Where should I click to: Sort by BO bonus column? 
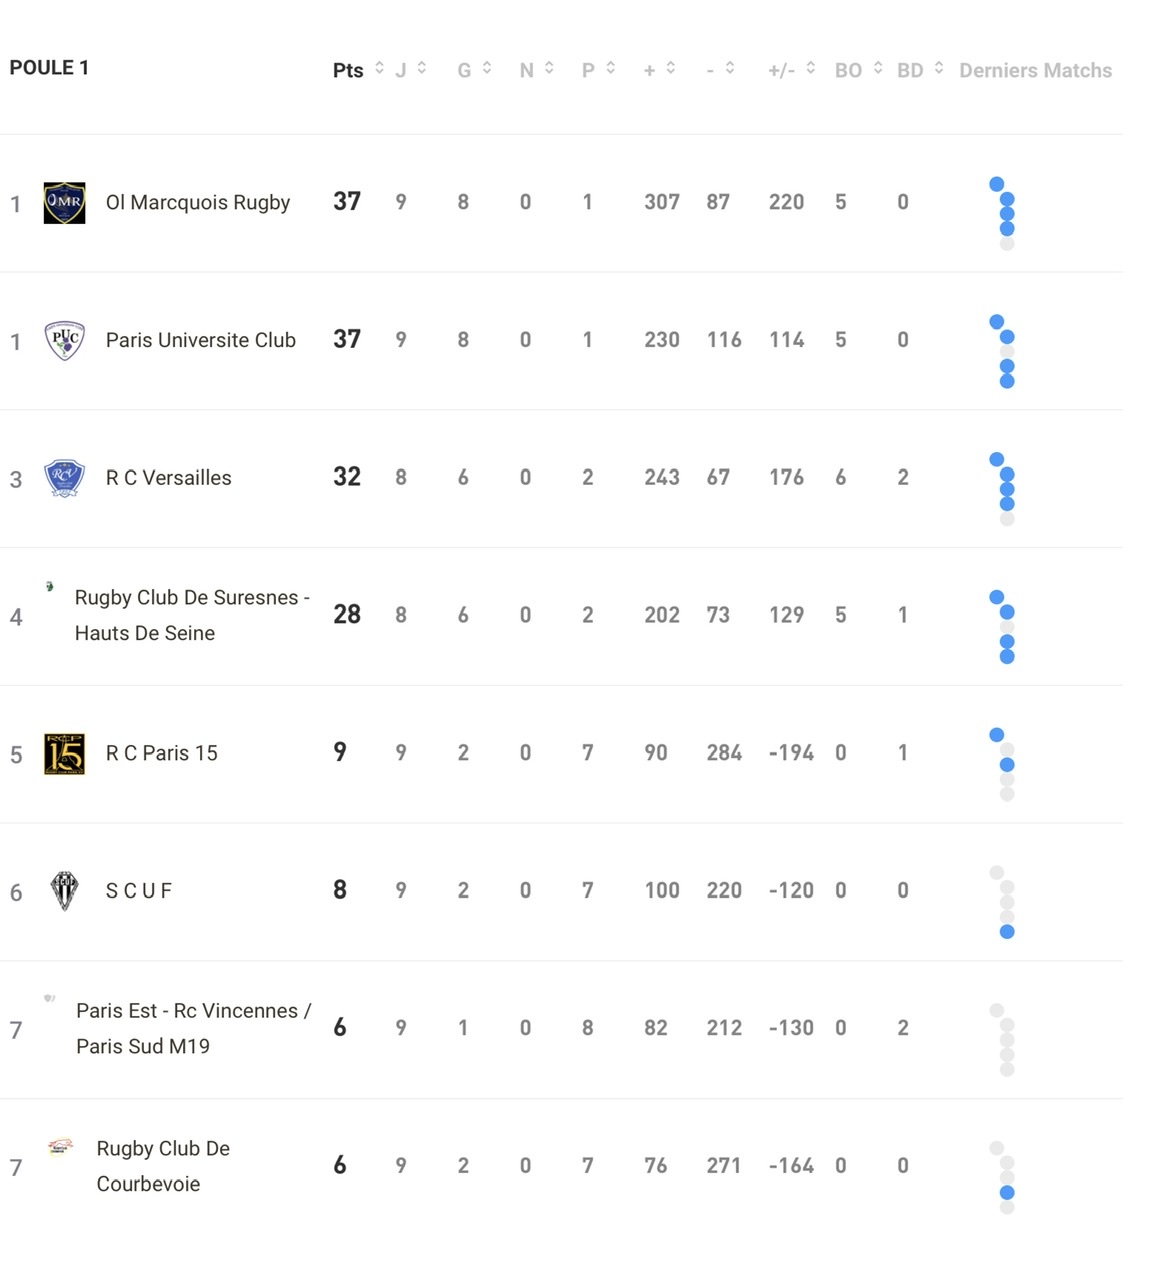tap(859, 69)
